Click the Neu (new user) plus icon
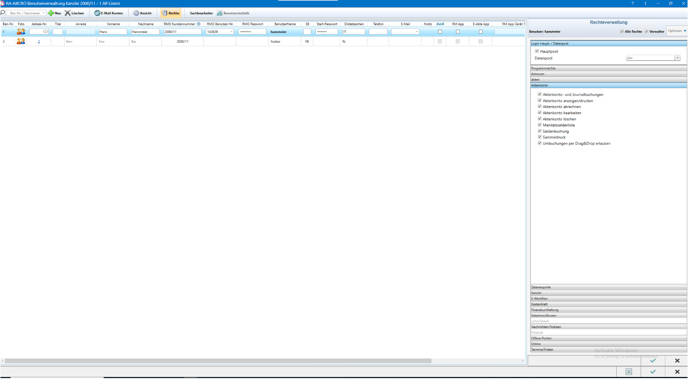 [51, 13]
